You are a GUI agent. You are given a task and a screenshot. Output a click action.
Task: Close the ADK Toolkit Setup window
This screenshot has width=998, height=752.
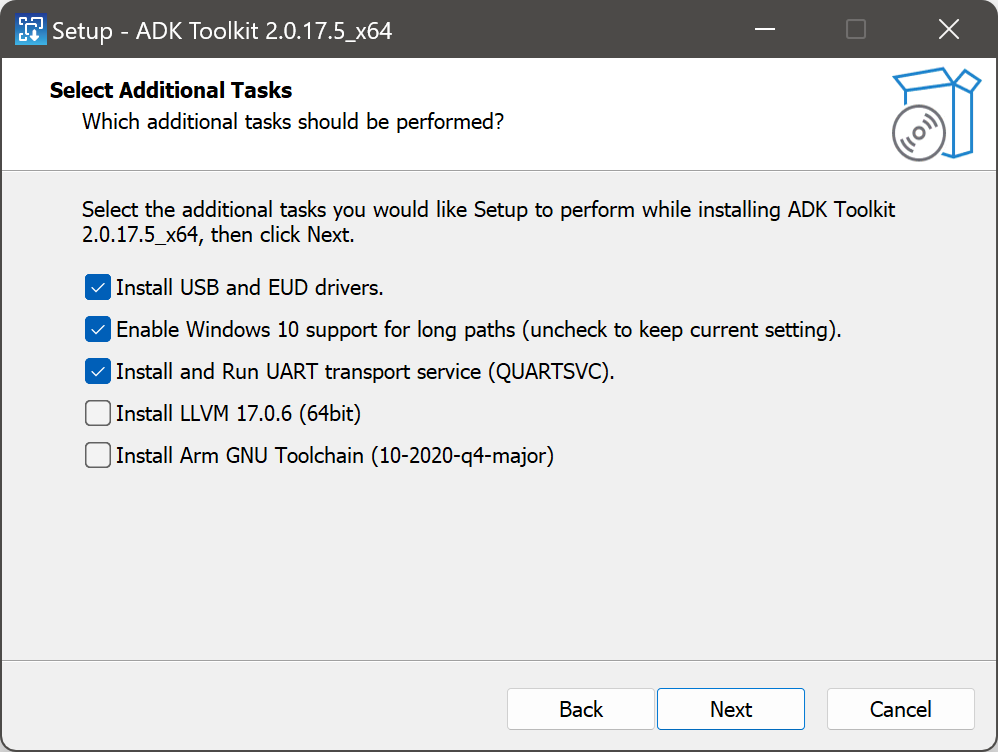(948, 30)
